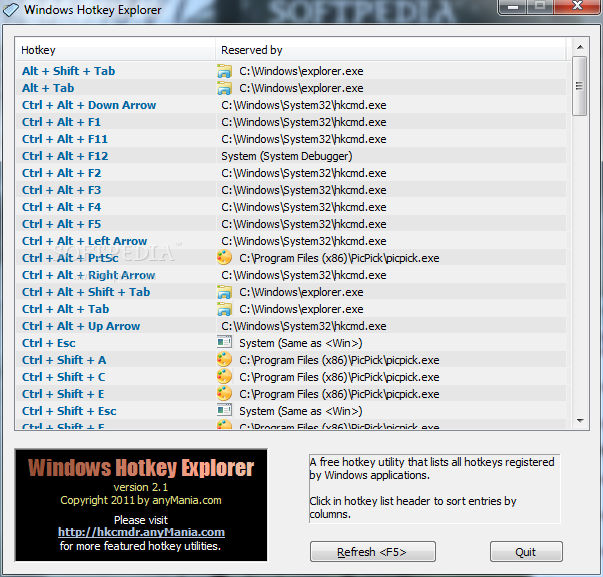The height and width of the screenshot is (577, 603).
Task: Click the picpick.exe path for Ctrl + Alt + PrtSc
Action: pyautogui.click(x=339, y=258)
